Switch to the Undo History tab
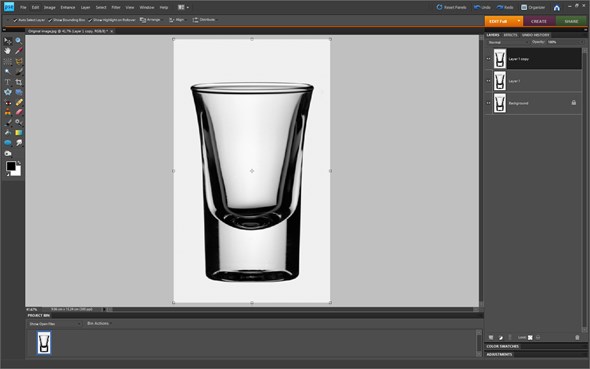 pos(535,35)
